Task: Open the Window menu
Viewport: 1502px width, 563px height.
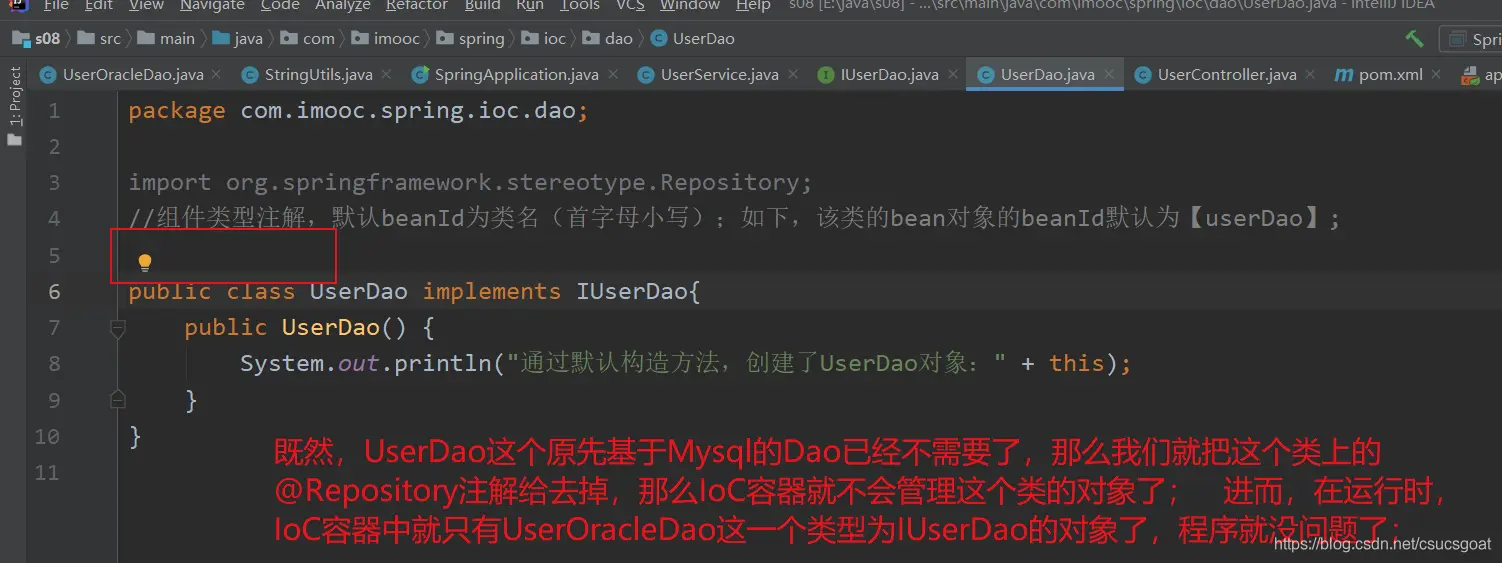Action: coord(690,6)
